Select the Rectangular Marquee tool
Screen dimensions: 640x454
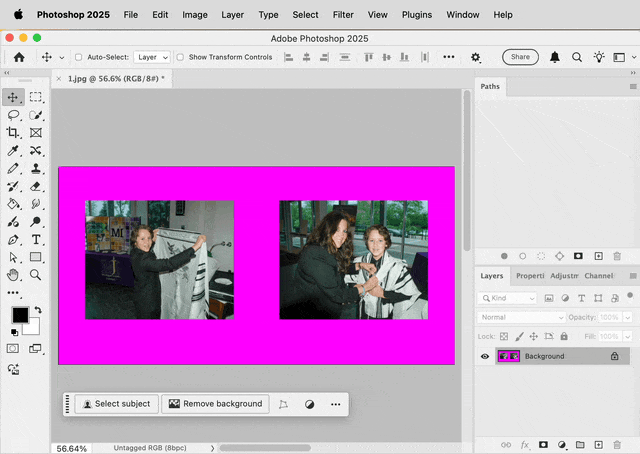pyautogui.click(x=36, y=97)
